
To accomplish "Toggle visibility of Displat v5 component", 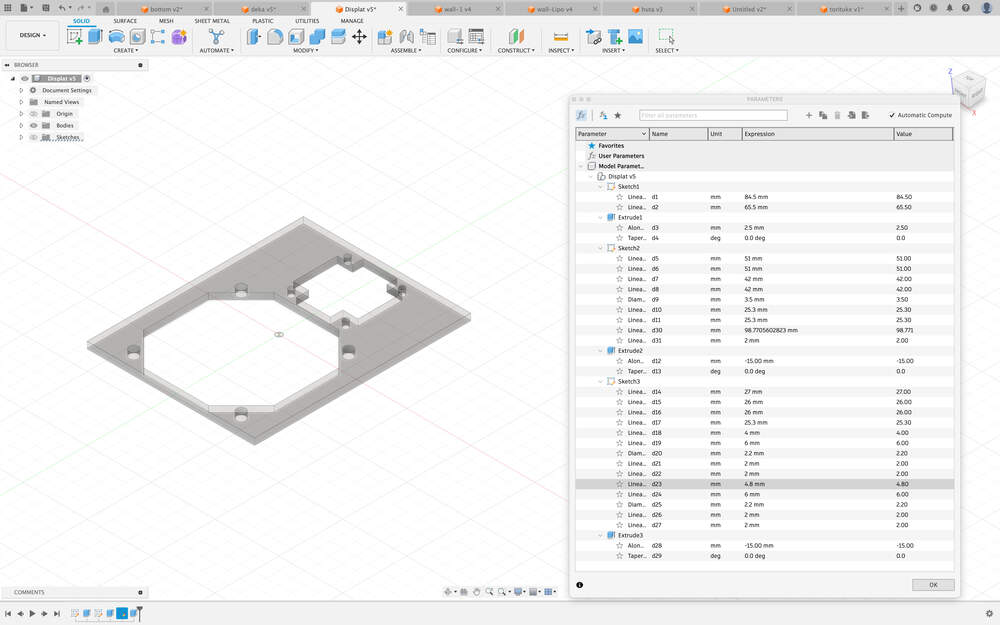I will [25, 78].
